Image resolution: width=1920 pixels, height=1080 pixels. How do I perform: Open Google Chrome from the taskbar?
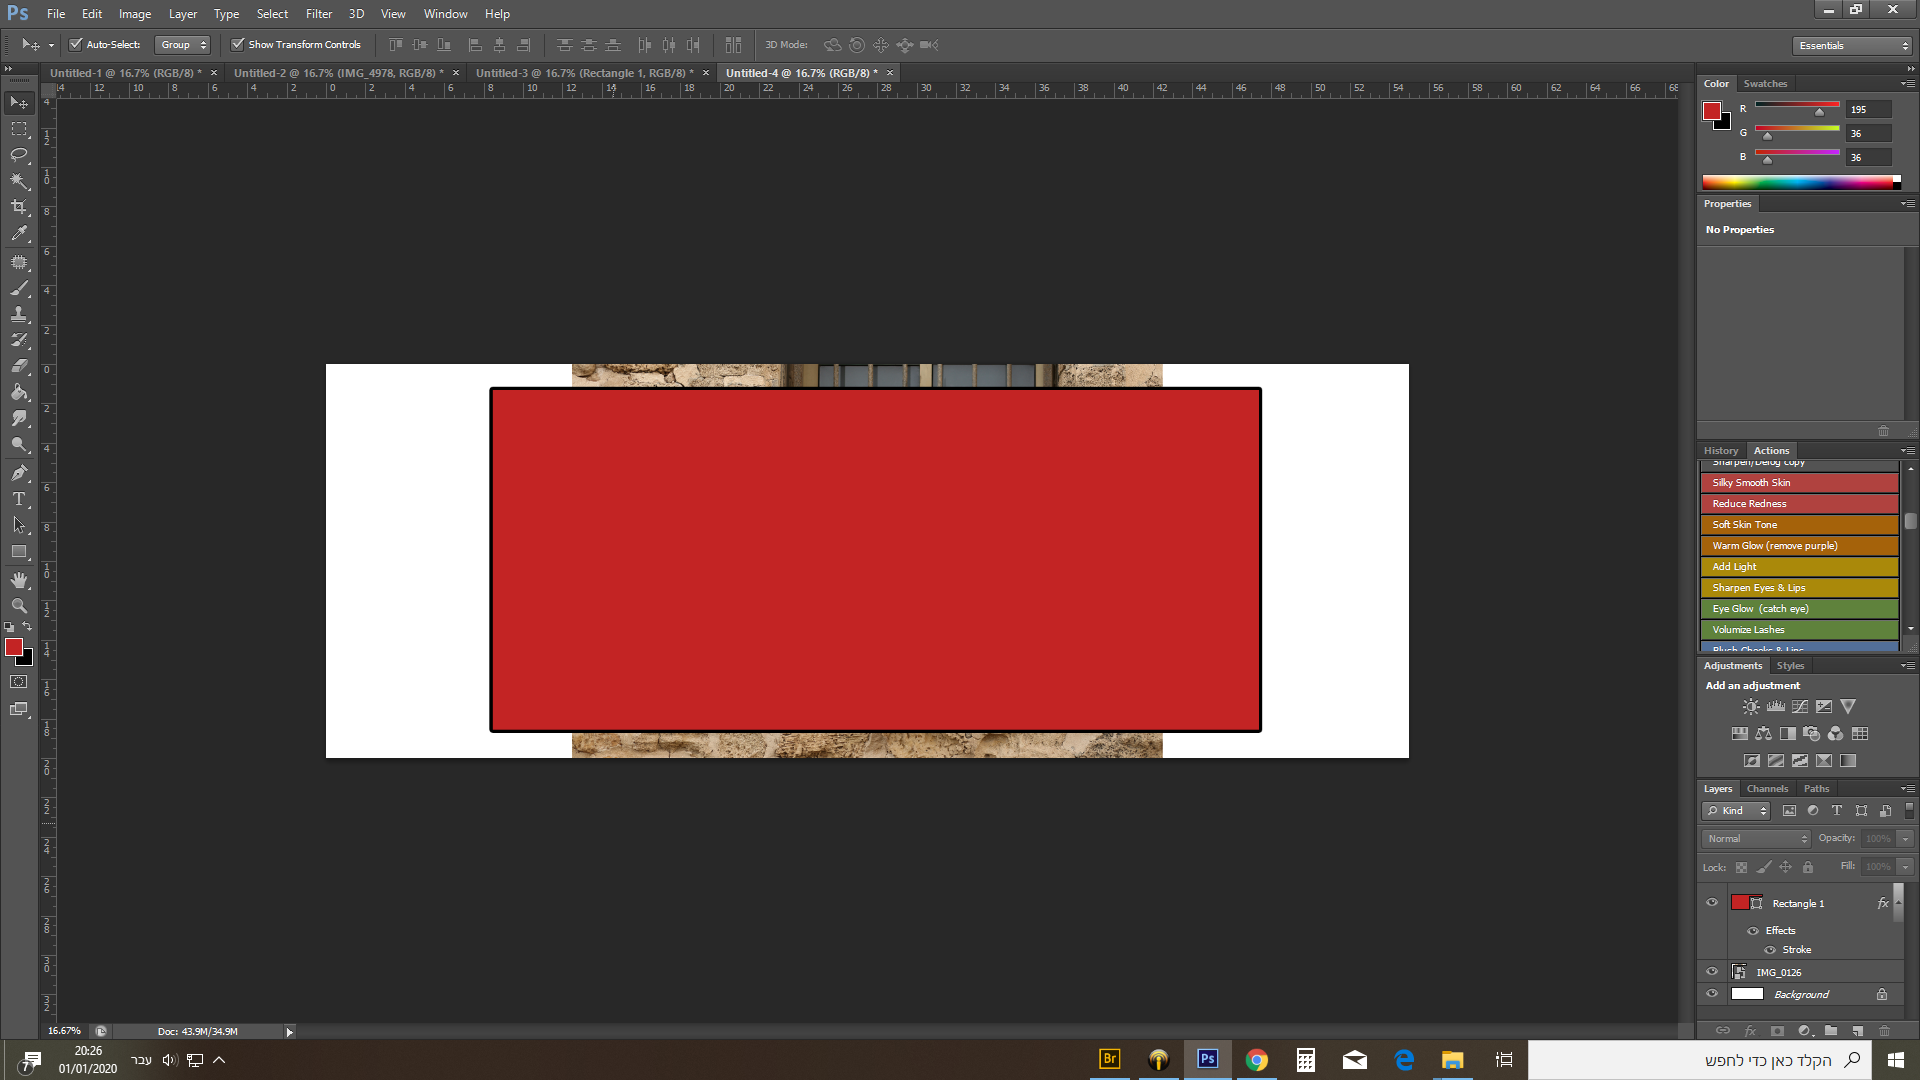[x=1257, y=1059]
